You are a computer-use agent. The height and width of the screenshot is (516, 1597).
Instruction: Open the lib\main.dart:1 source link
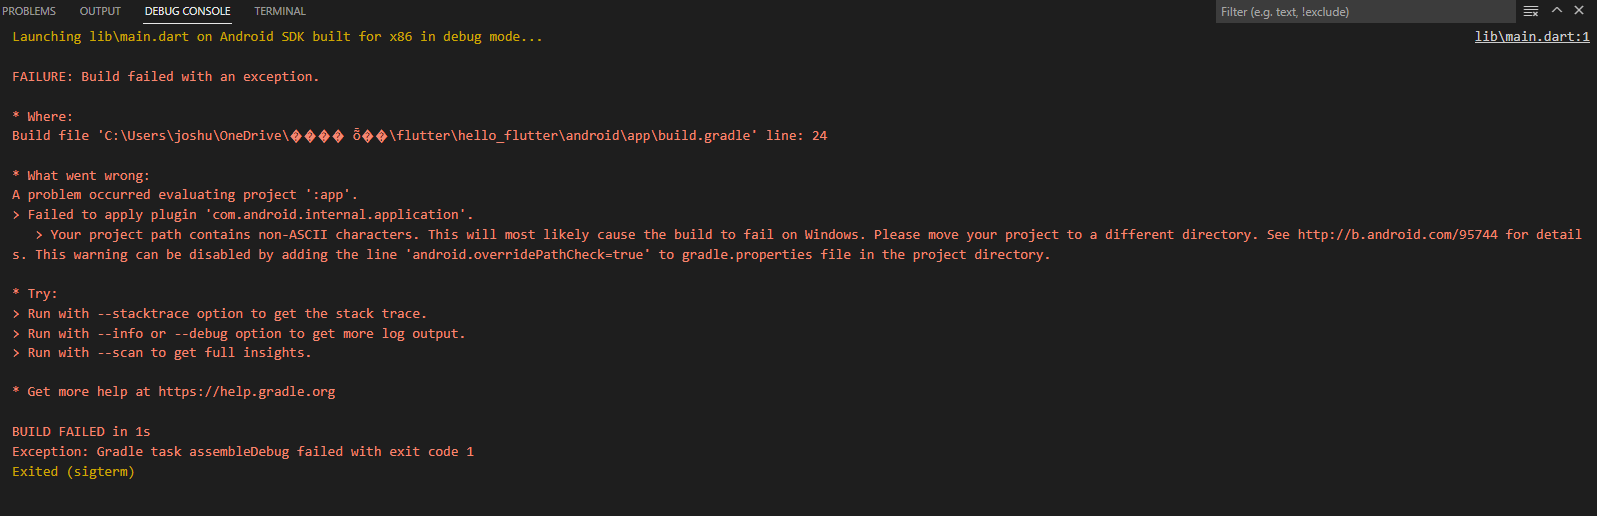[x=1532, y=37]
